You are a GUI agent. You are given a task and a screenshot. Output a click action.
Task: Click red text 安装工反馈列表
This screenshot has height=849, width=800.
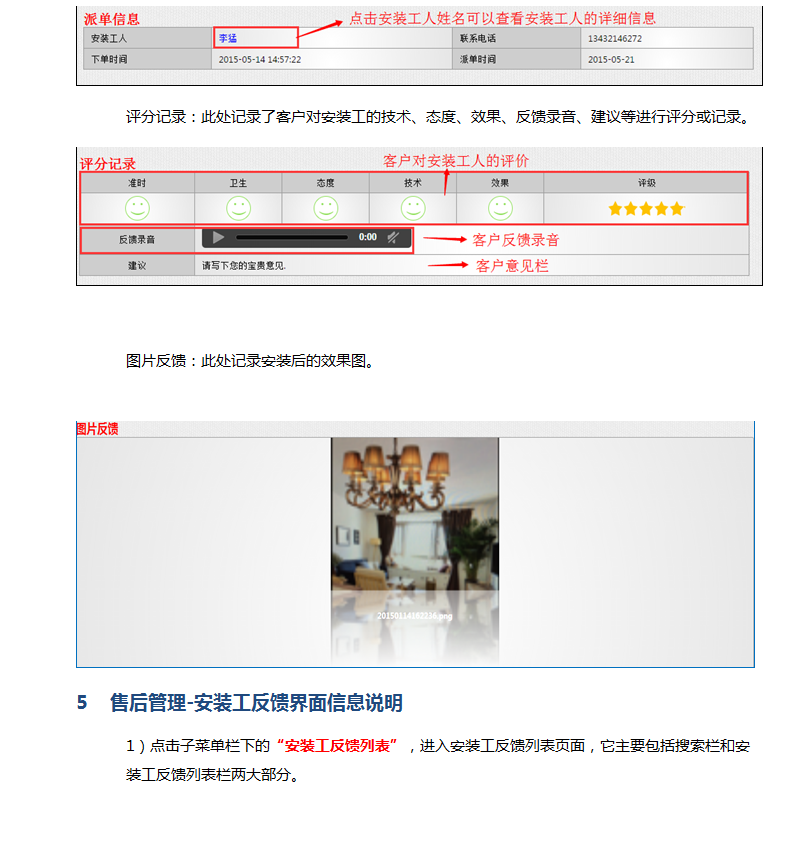tap(337, 746)
